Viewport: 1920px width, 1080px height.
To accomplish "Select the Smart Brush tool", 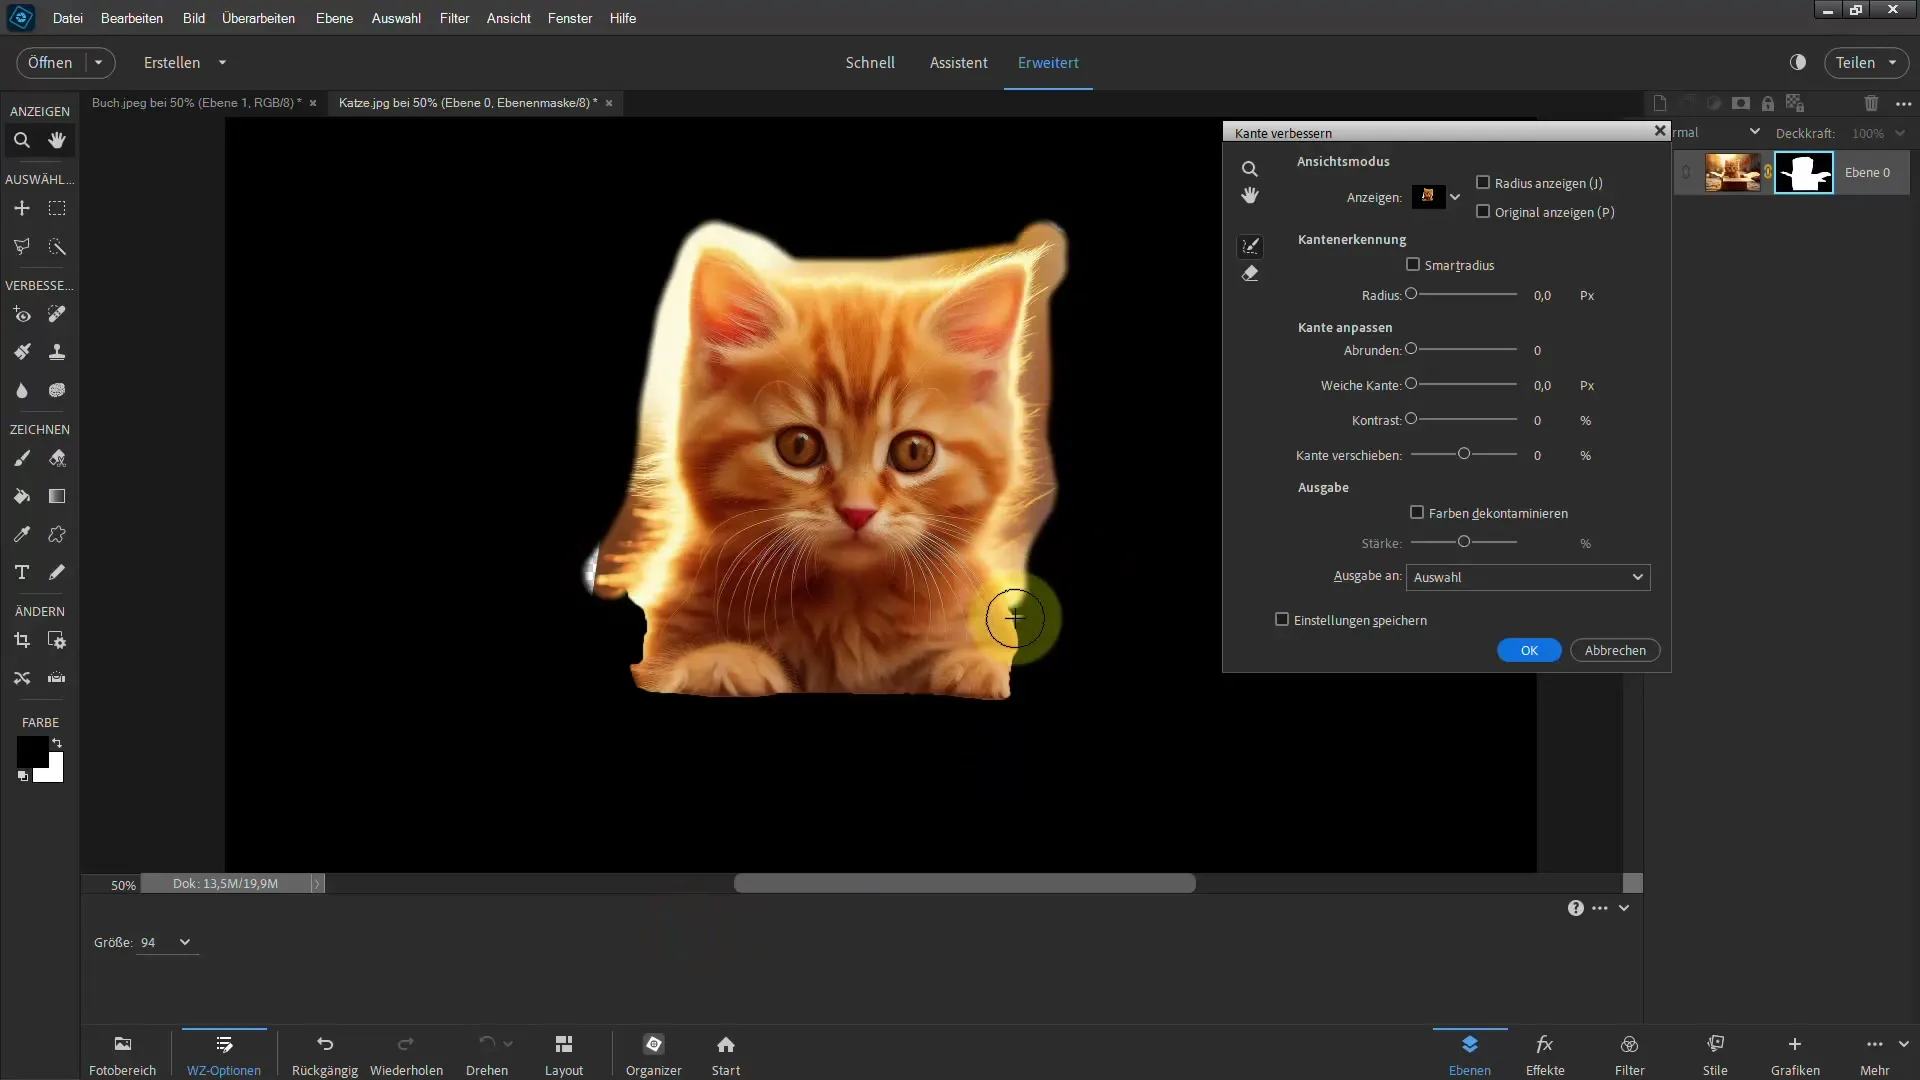I will click(x=21, y=352).
